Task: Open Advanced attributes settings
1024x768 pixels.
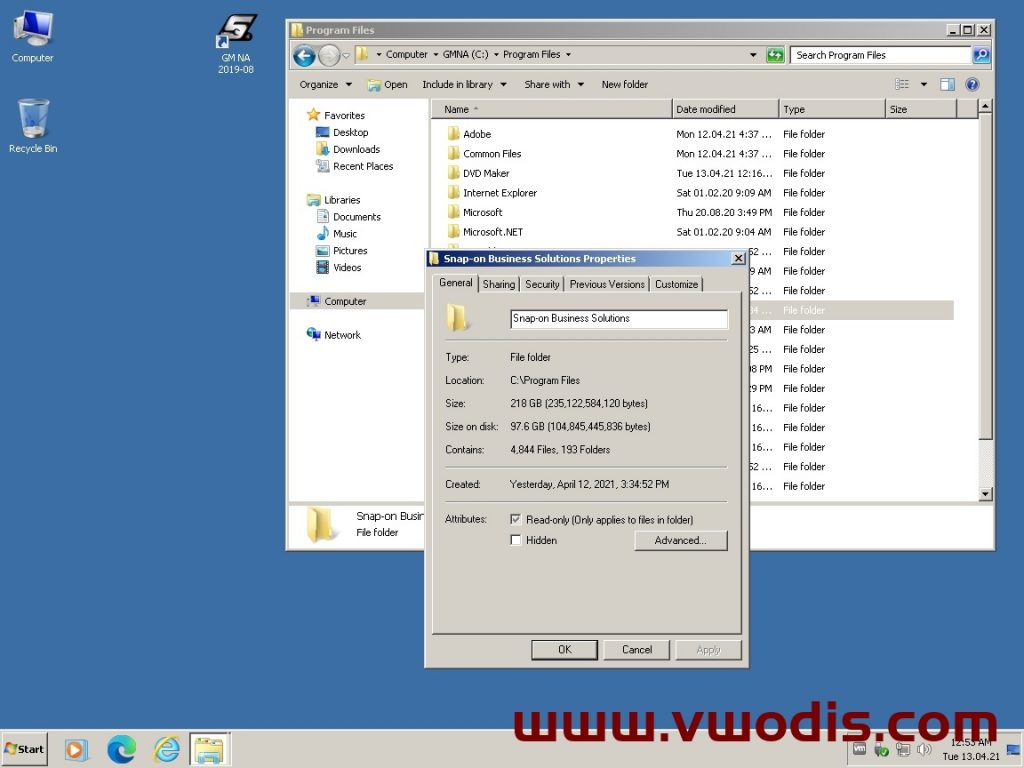Action: [680, 540]
